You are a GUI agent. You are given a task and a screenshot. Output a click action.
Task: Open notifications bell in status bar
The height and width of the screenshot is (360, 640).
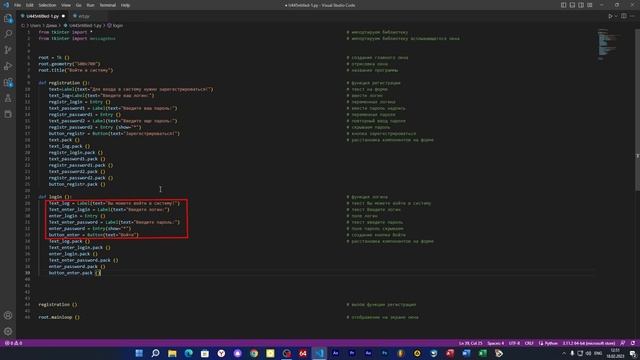click(633, 343)
